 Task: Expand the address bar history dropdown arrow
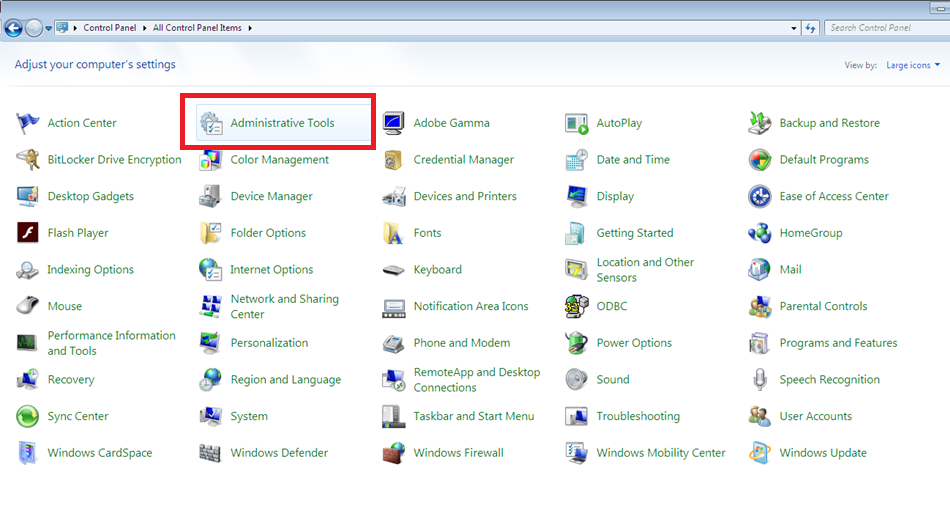[x=794, y=28]
